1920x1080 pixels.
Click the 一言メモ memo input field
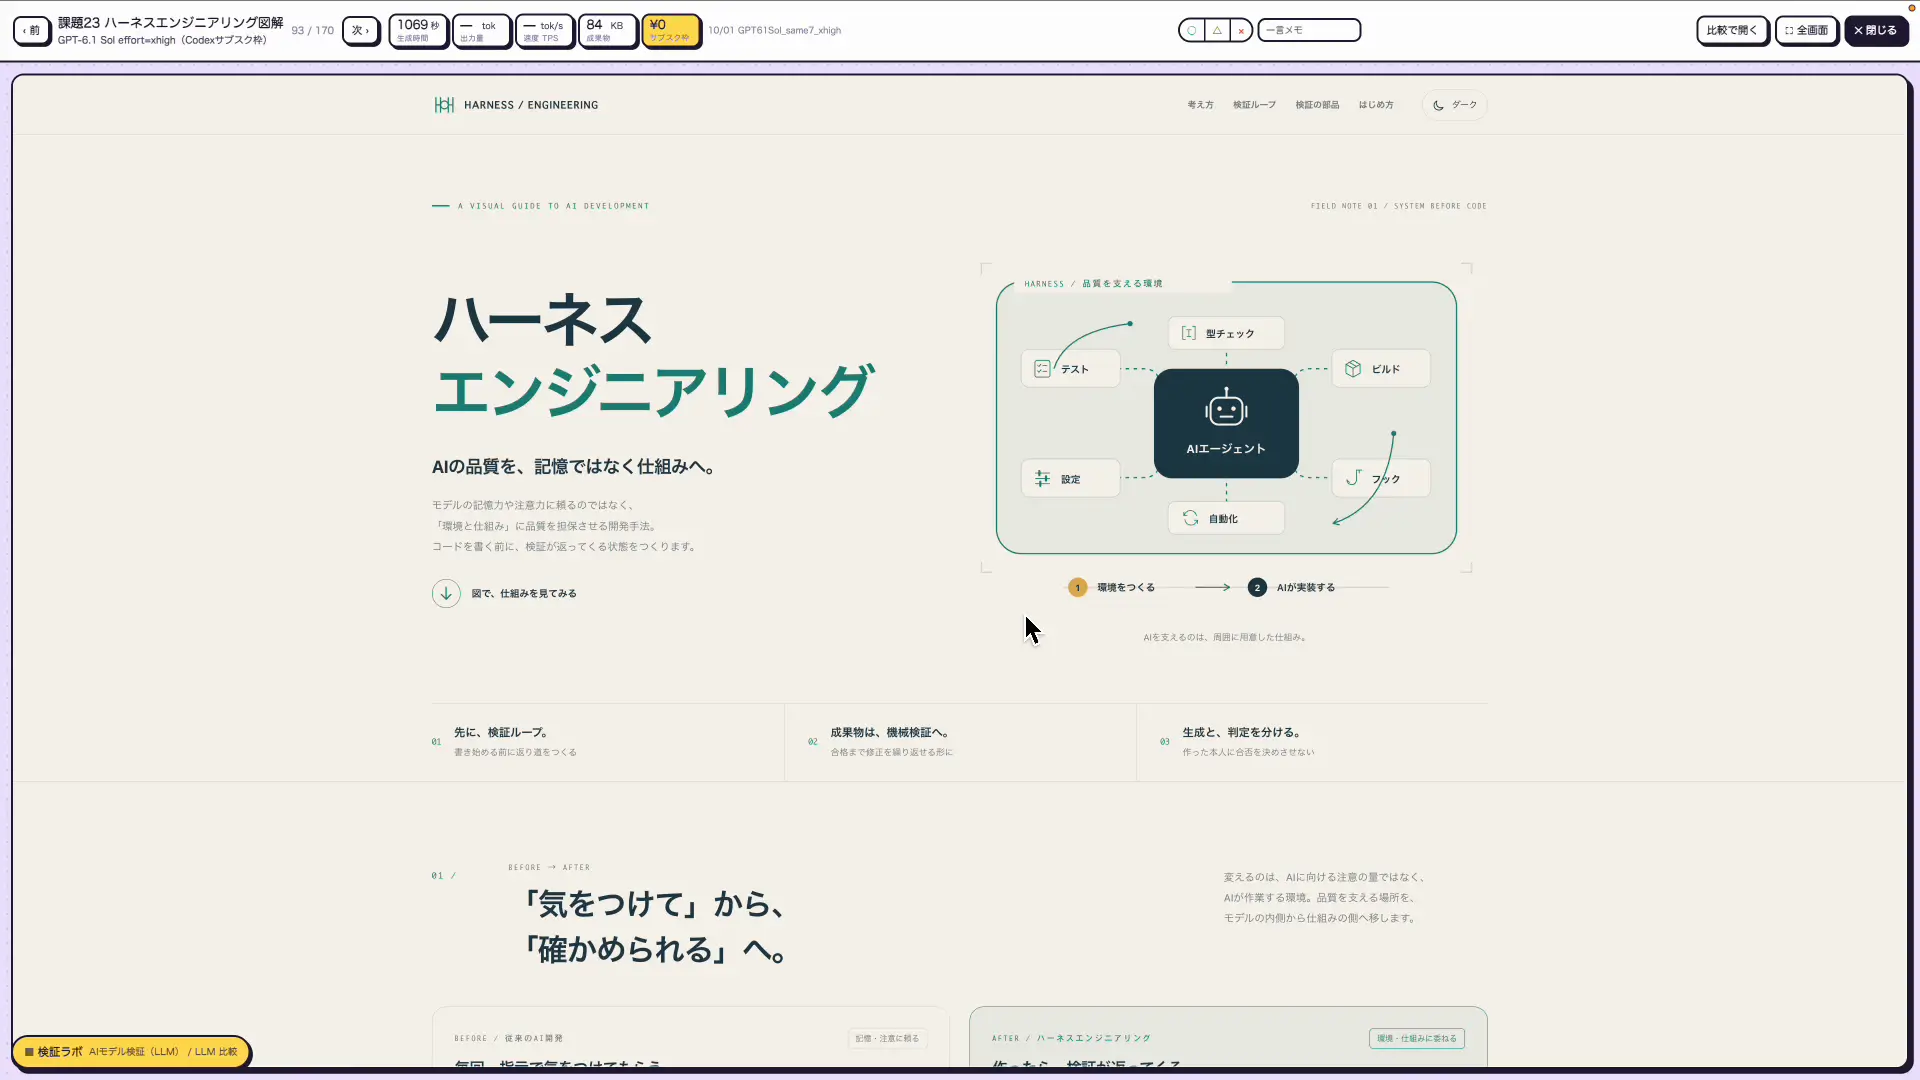coord(1309,30)
